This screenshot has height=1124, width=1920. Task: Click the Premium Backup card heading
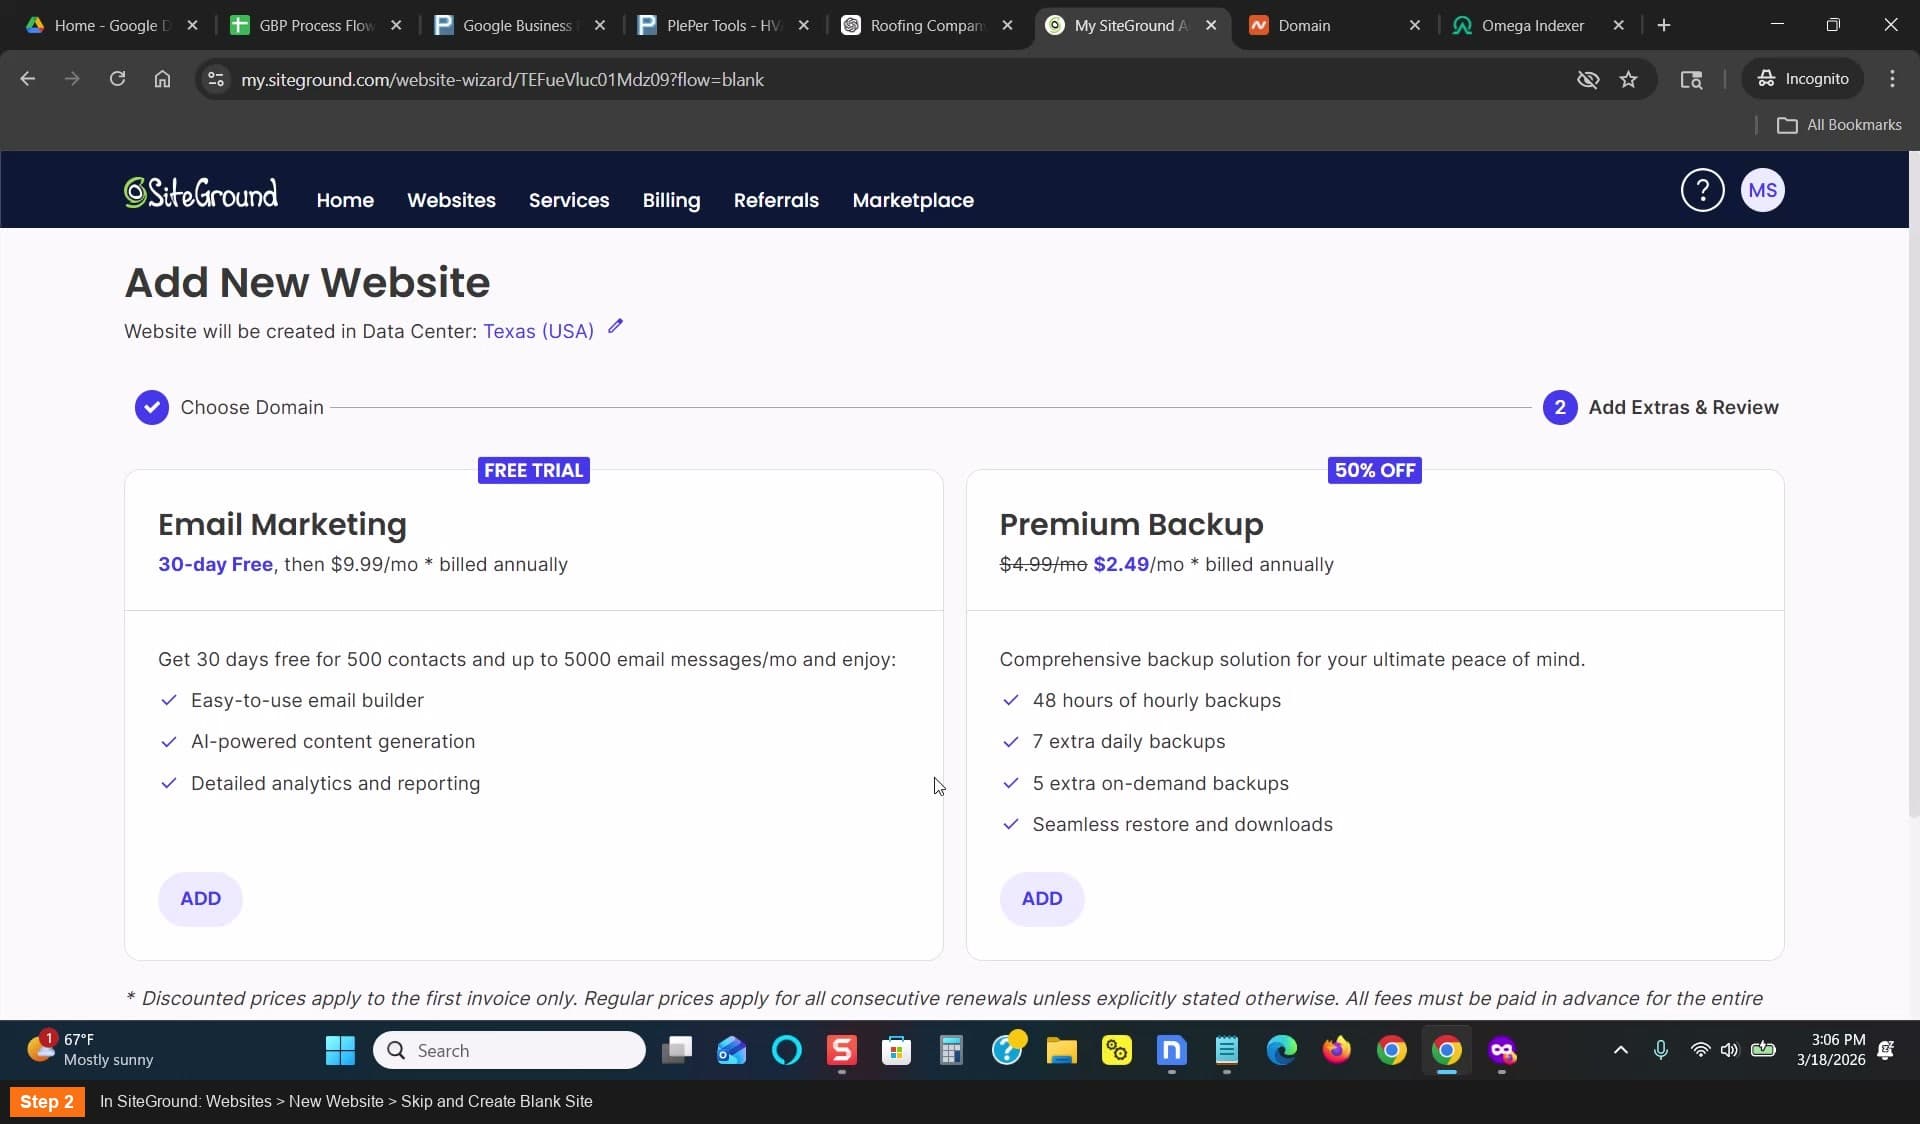pyautogui.click(x=1131, y=524)
